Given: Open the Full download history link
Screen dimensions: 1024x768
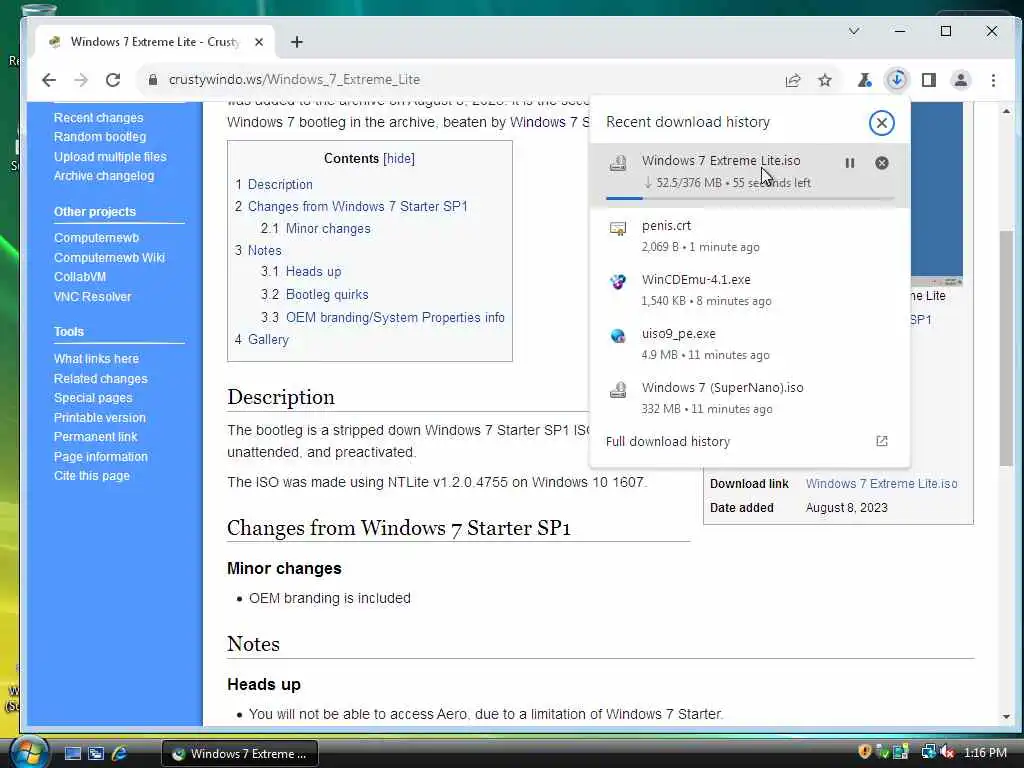Looking at the screenshot, I should tap(667, 441).
